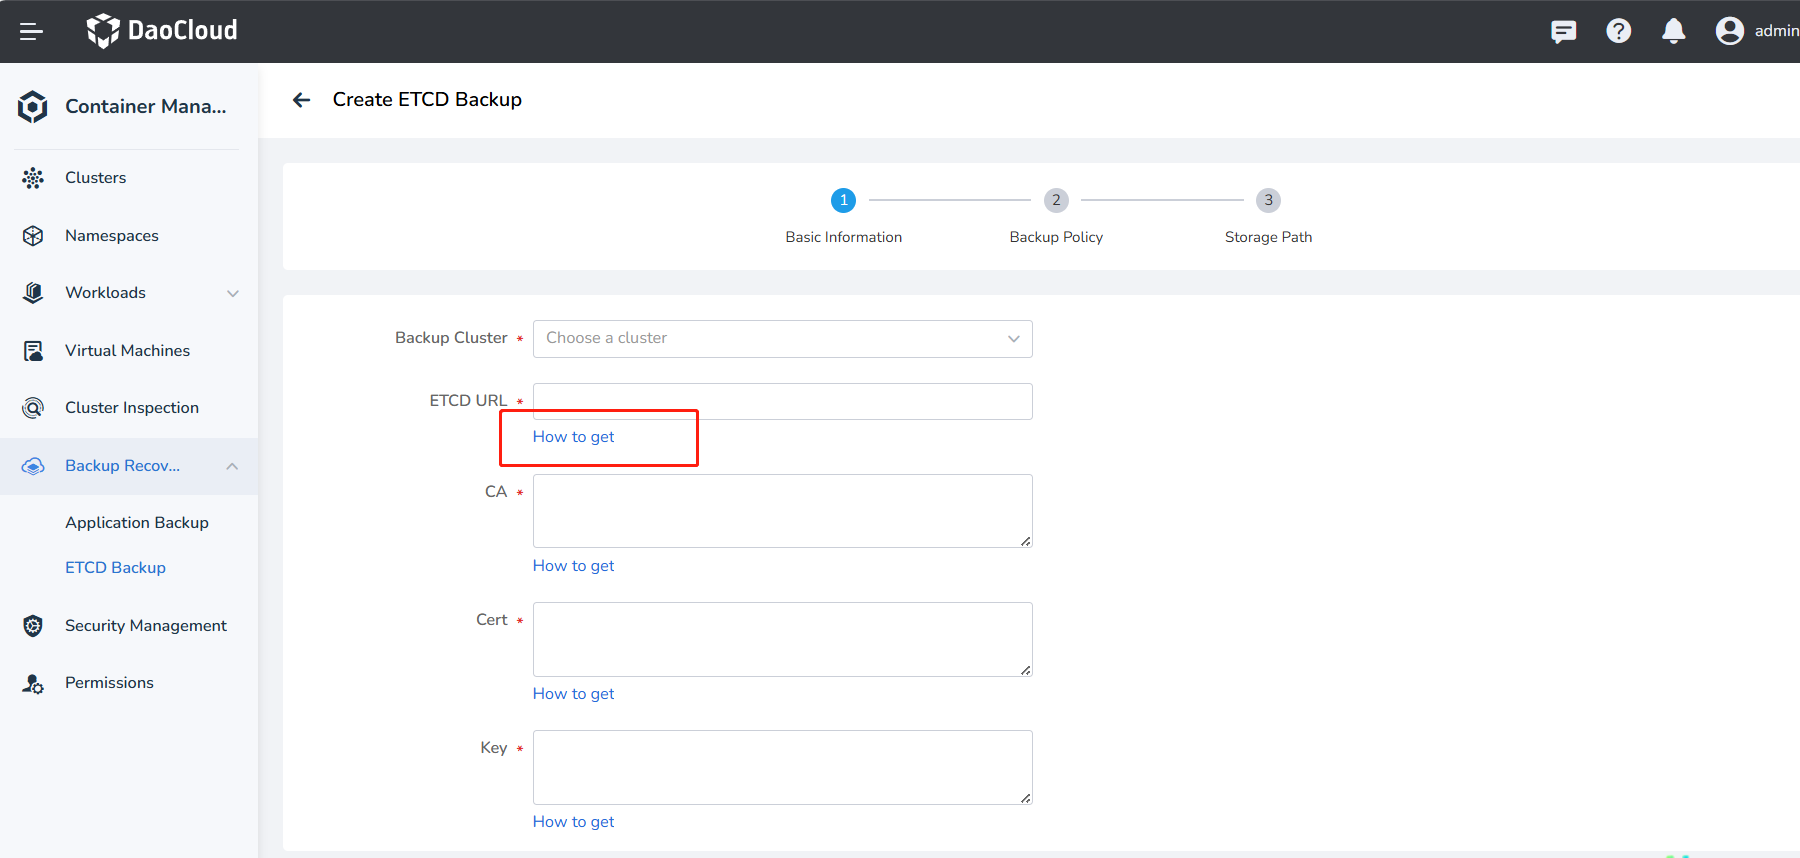Click How to get under CA field

[573, 566]
